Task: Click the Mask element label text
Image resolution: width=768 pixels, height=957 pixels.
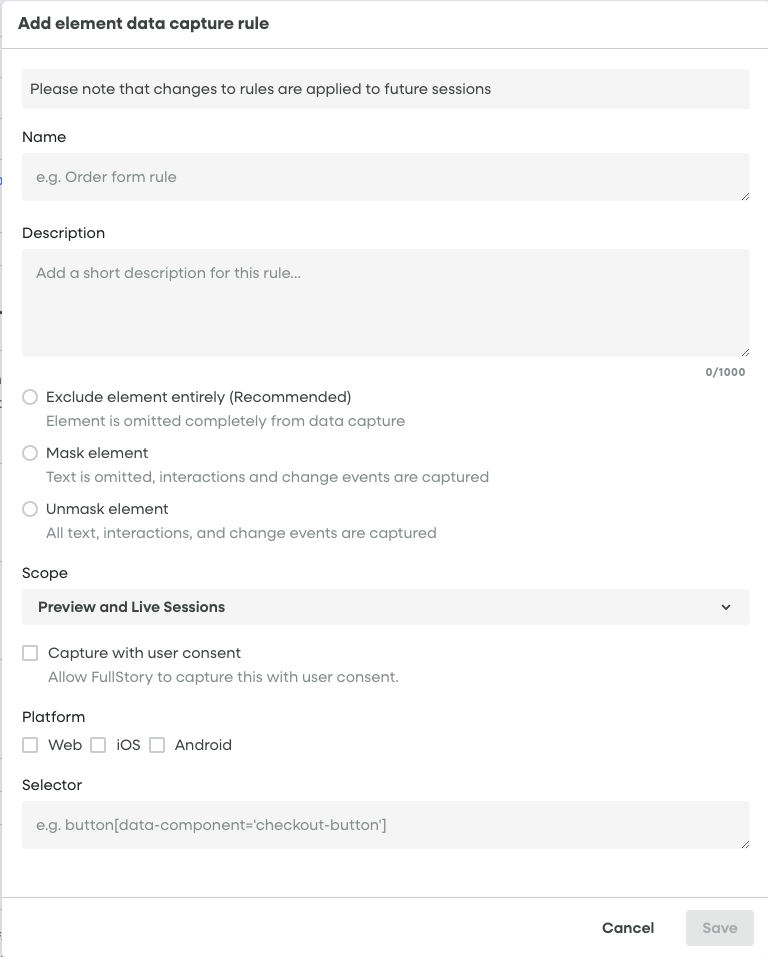Action: (x=97, y=453)
